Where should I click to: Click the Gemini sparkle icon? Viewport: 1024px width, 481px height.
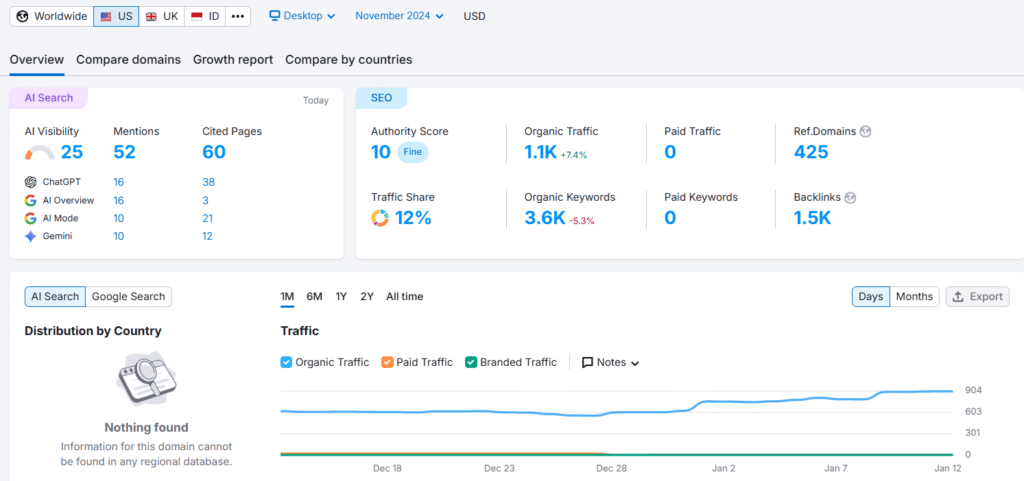click(31, 236)
